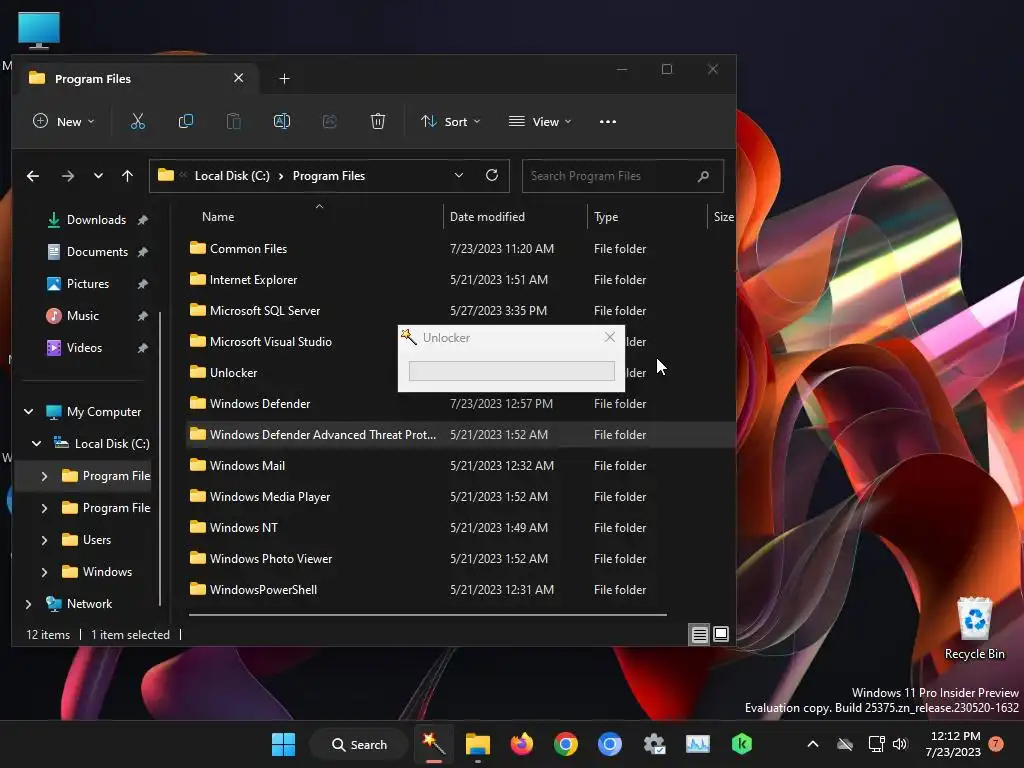The height and width of the screenshot is (768, 1024).
Task: Click the resource monitor graph taskbar icon
Action: tap(698, 744)
